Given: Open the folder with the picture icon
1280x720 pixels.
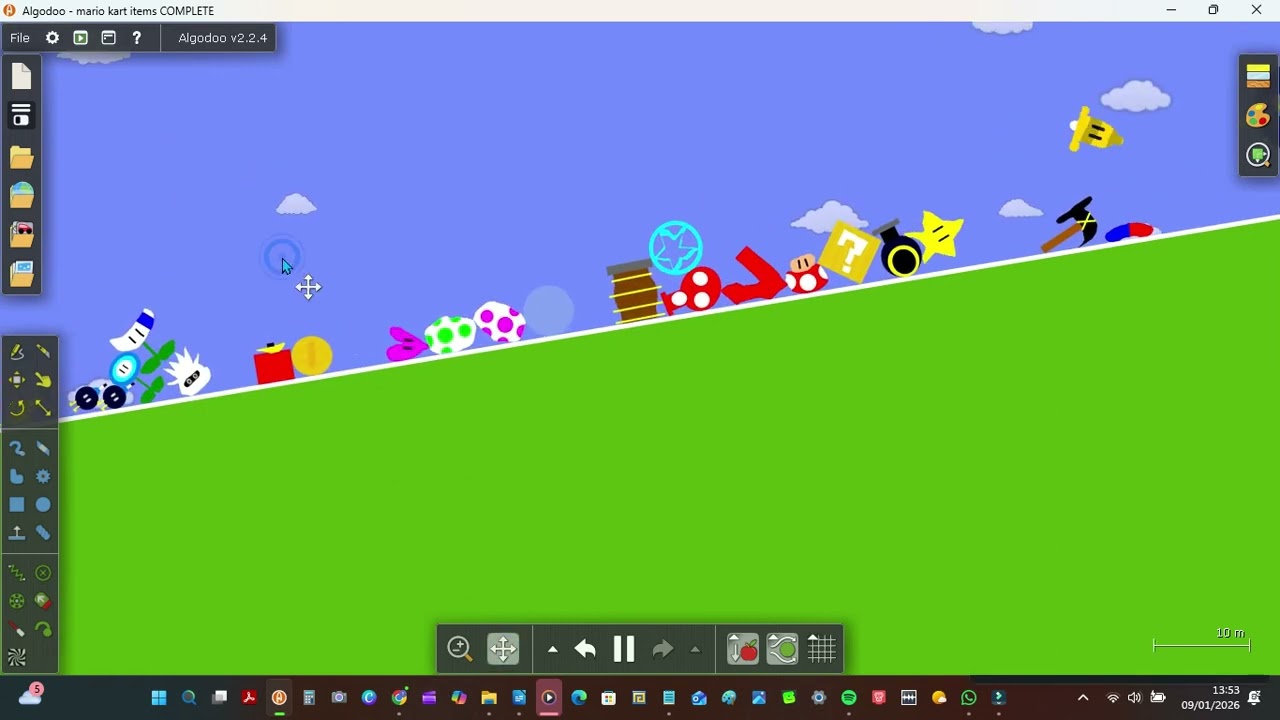Looking at the screenshot, I should click(22, 273).
